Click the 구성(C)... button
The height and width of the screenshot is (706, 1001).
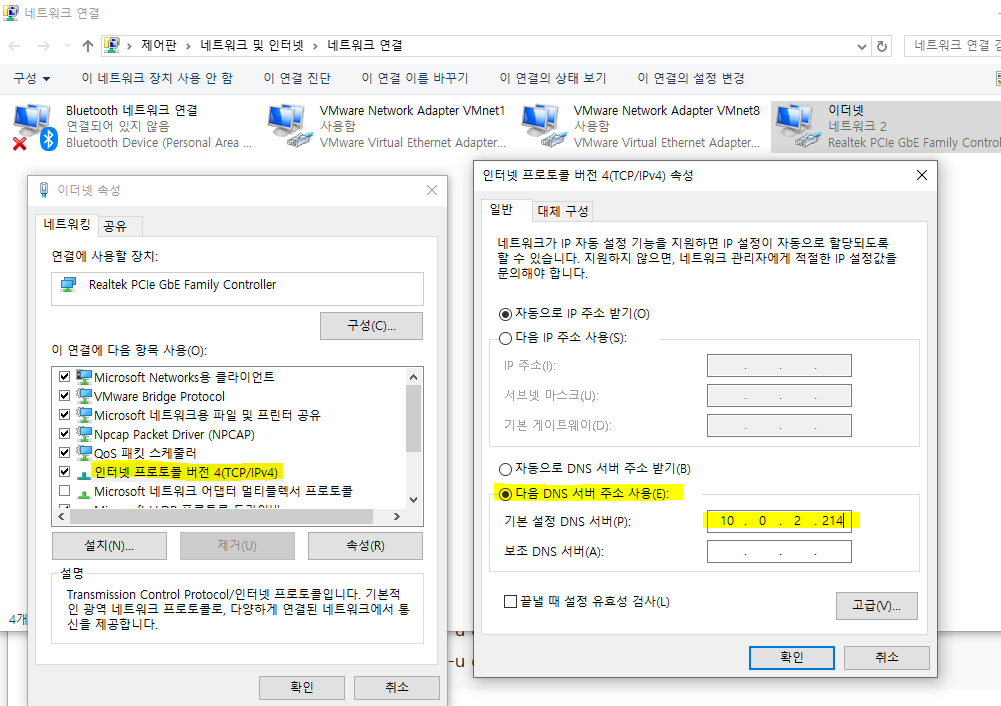pos(371,326)
